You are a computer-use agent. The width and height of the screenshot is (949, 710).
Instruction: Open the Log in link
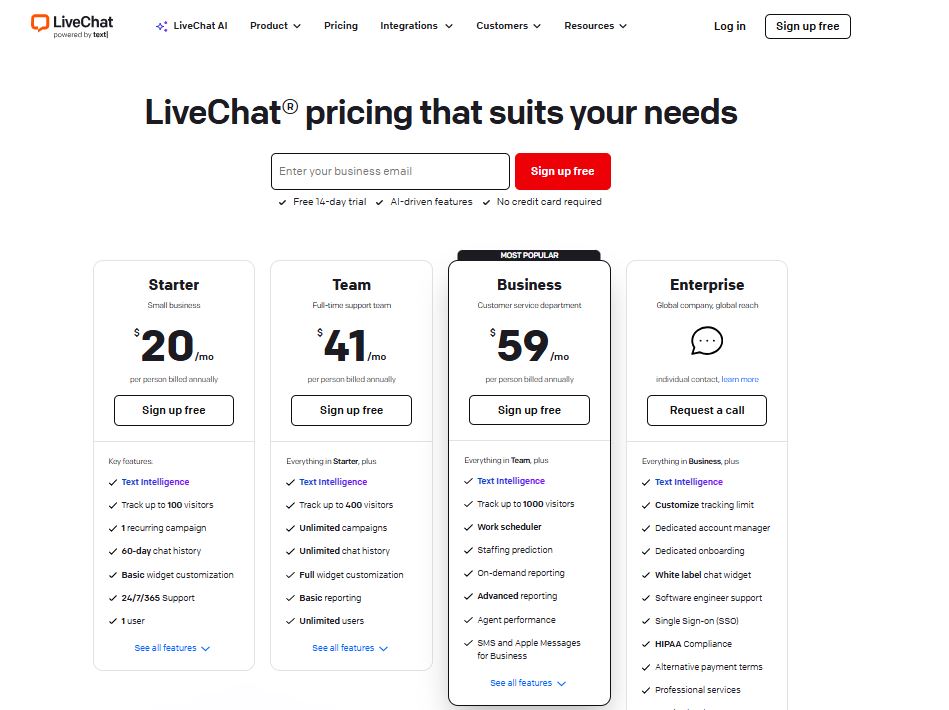729,27
